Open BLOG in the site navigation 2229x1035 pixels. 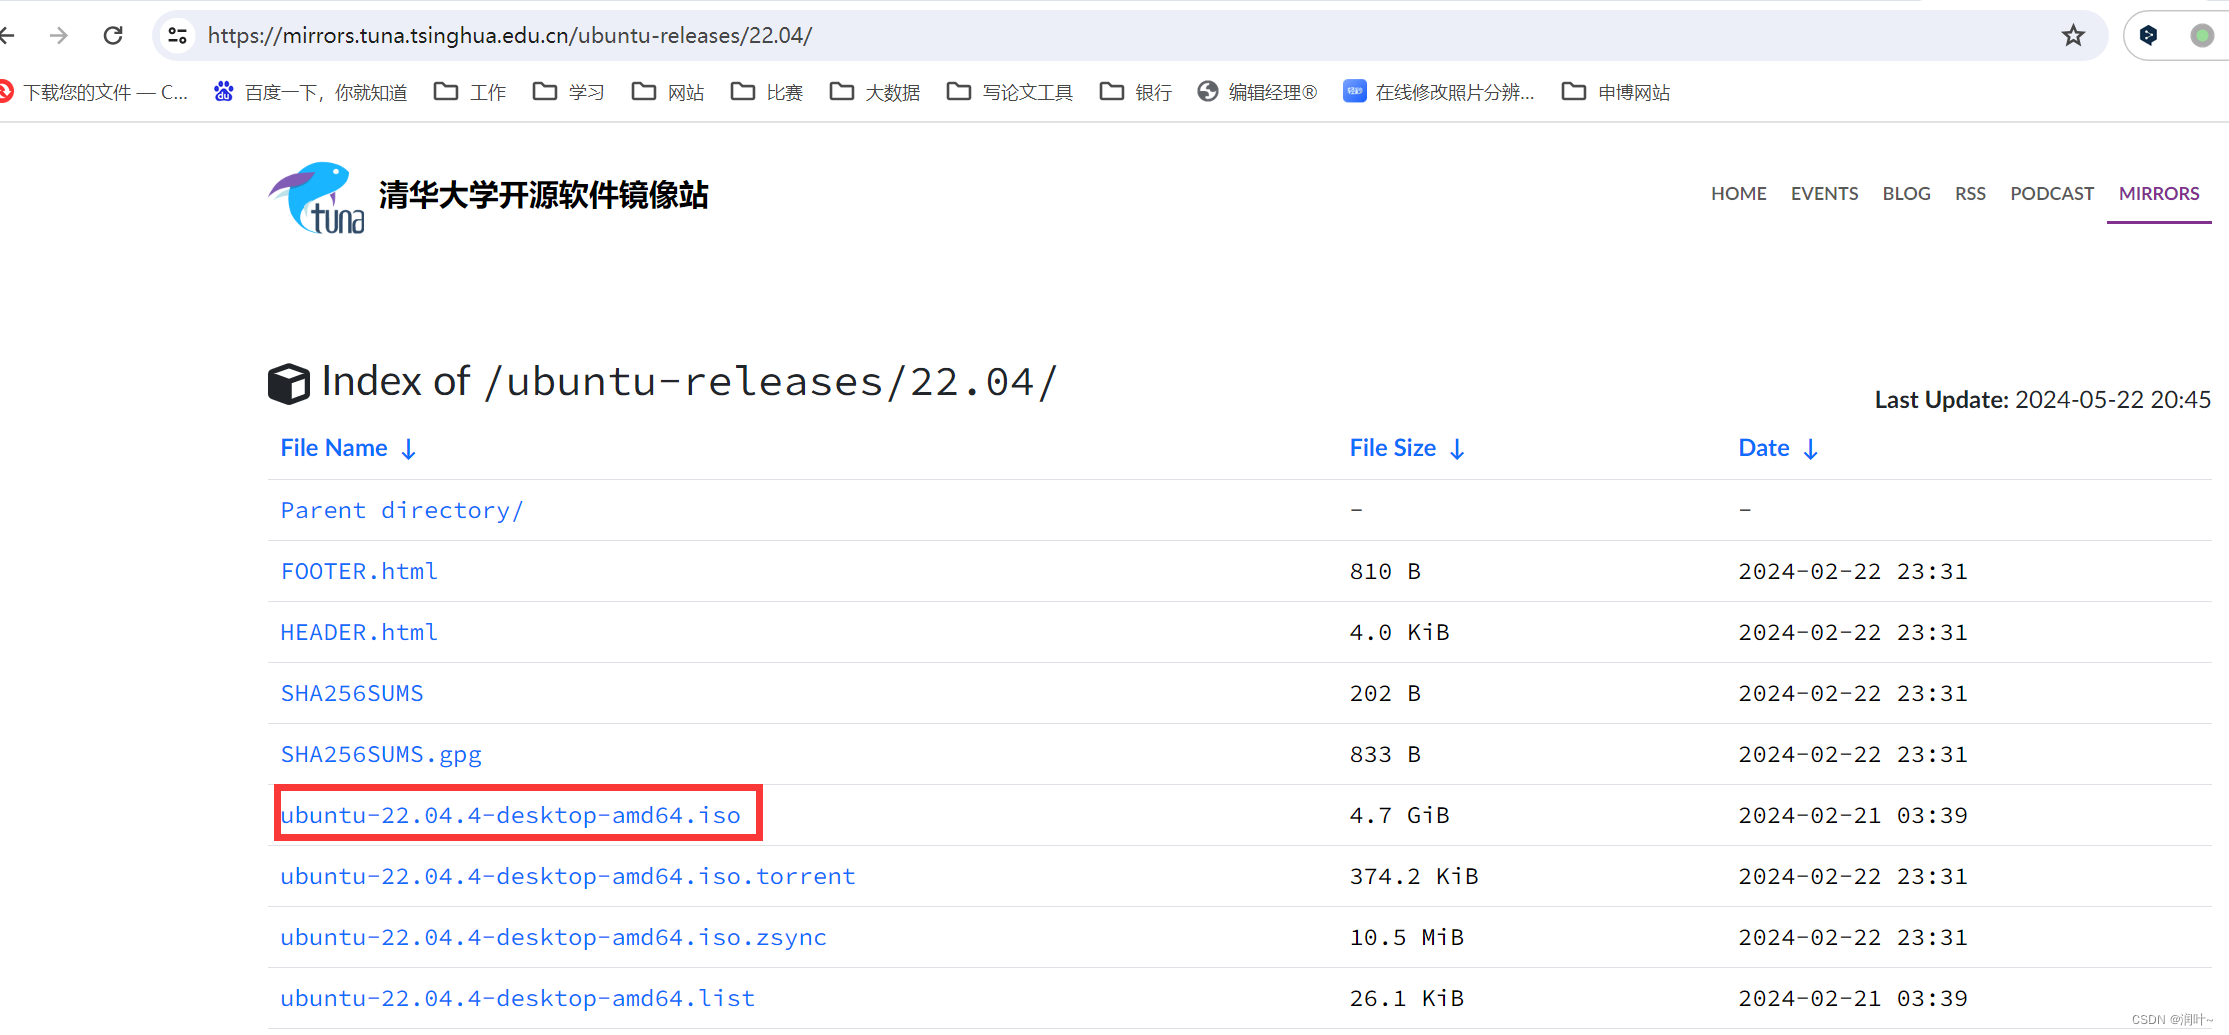[1906, 194]
